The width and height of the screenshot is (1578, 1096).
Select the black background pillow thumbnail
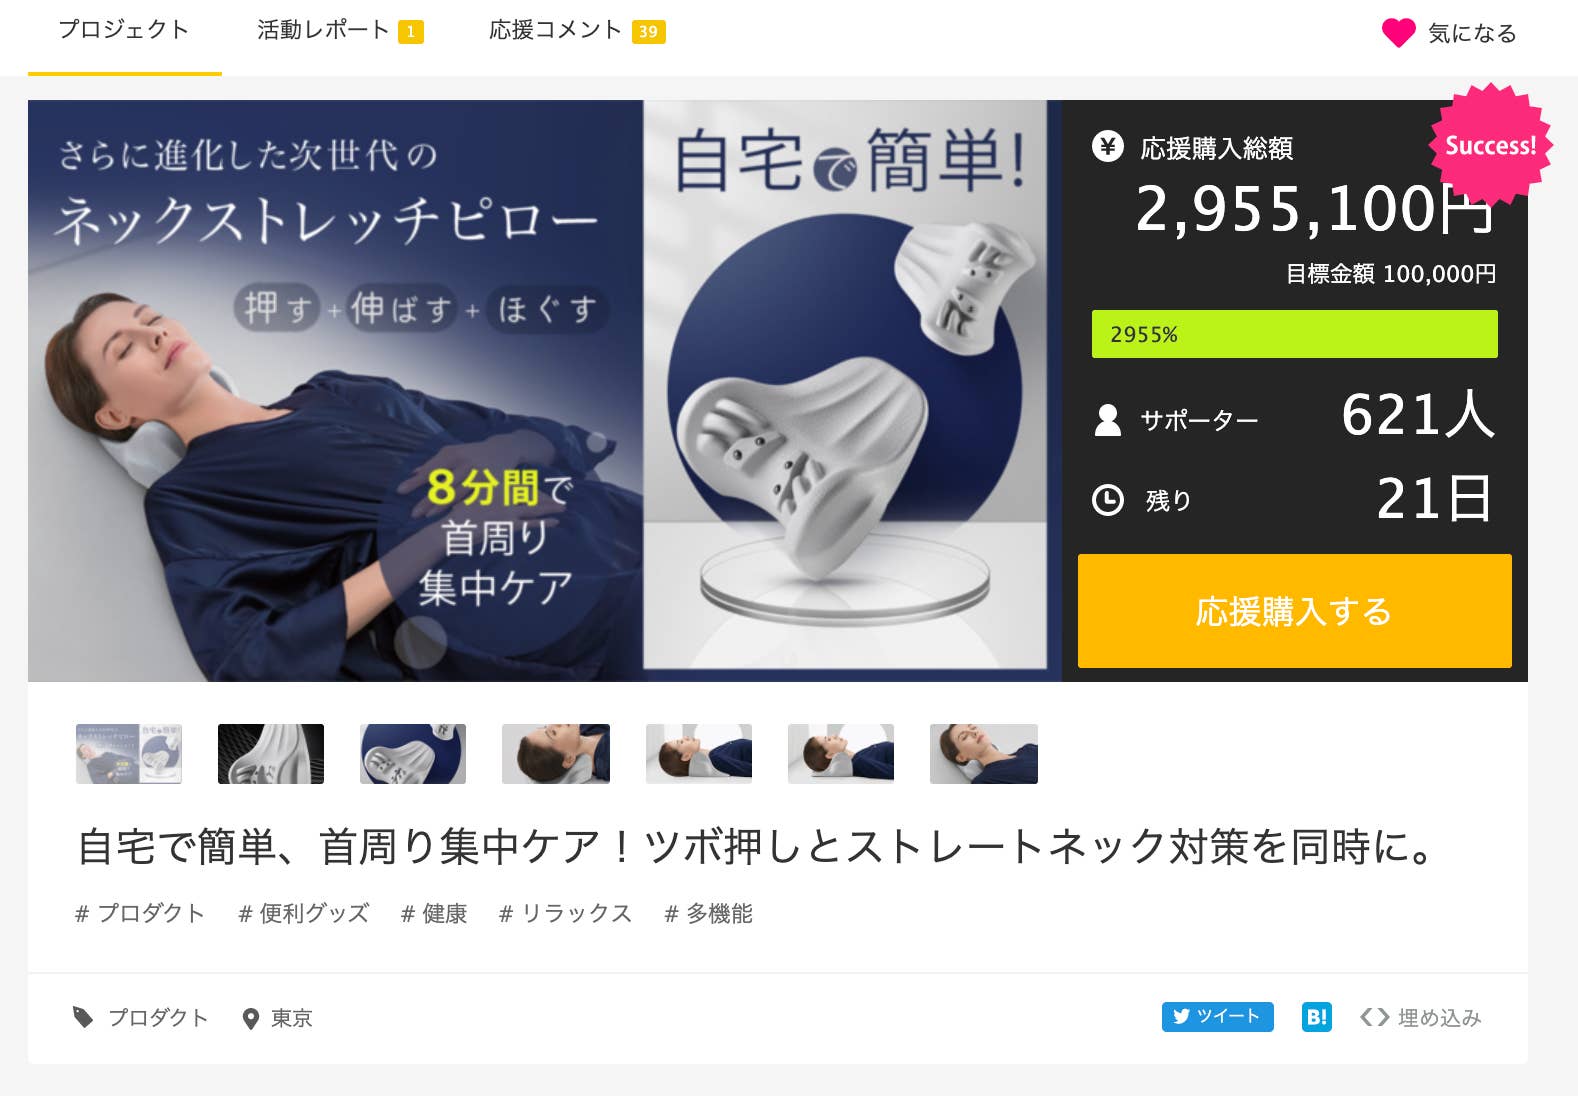[271, 754]
